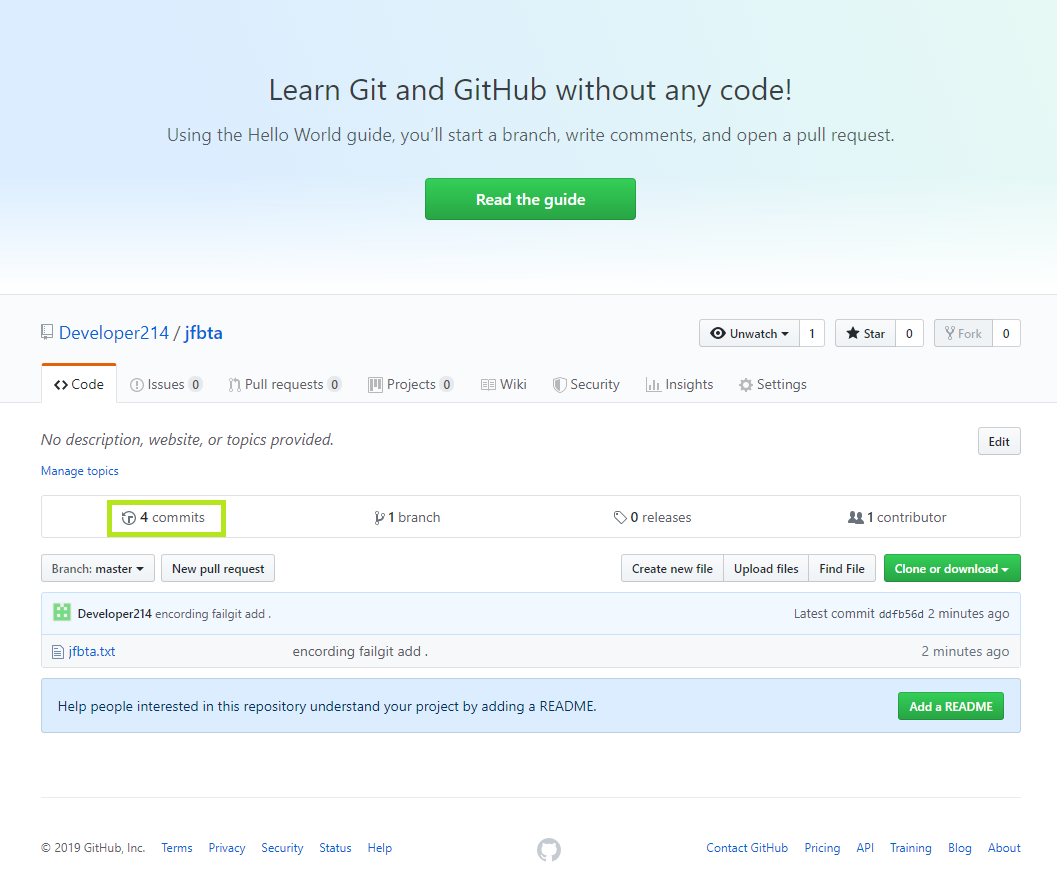Open the jfbta repository name link

click(203, 332)
